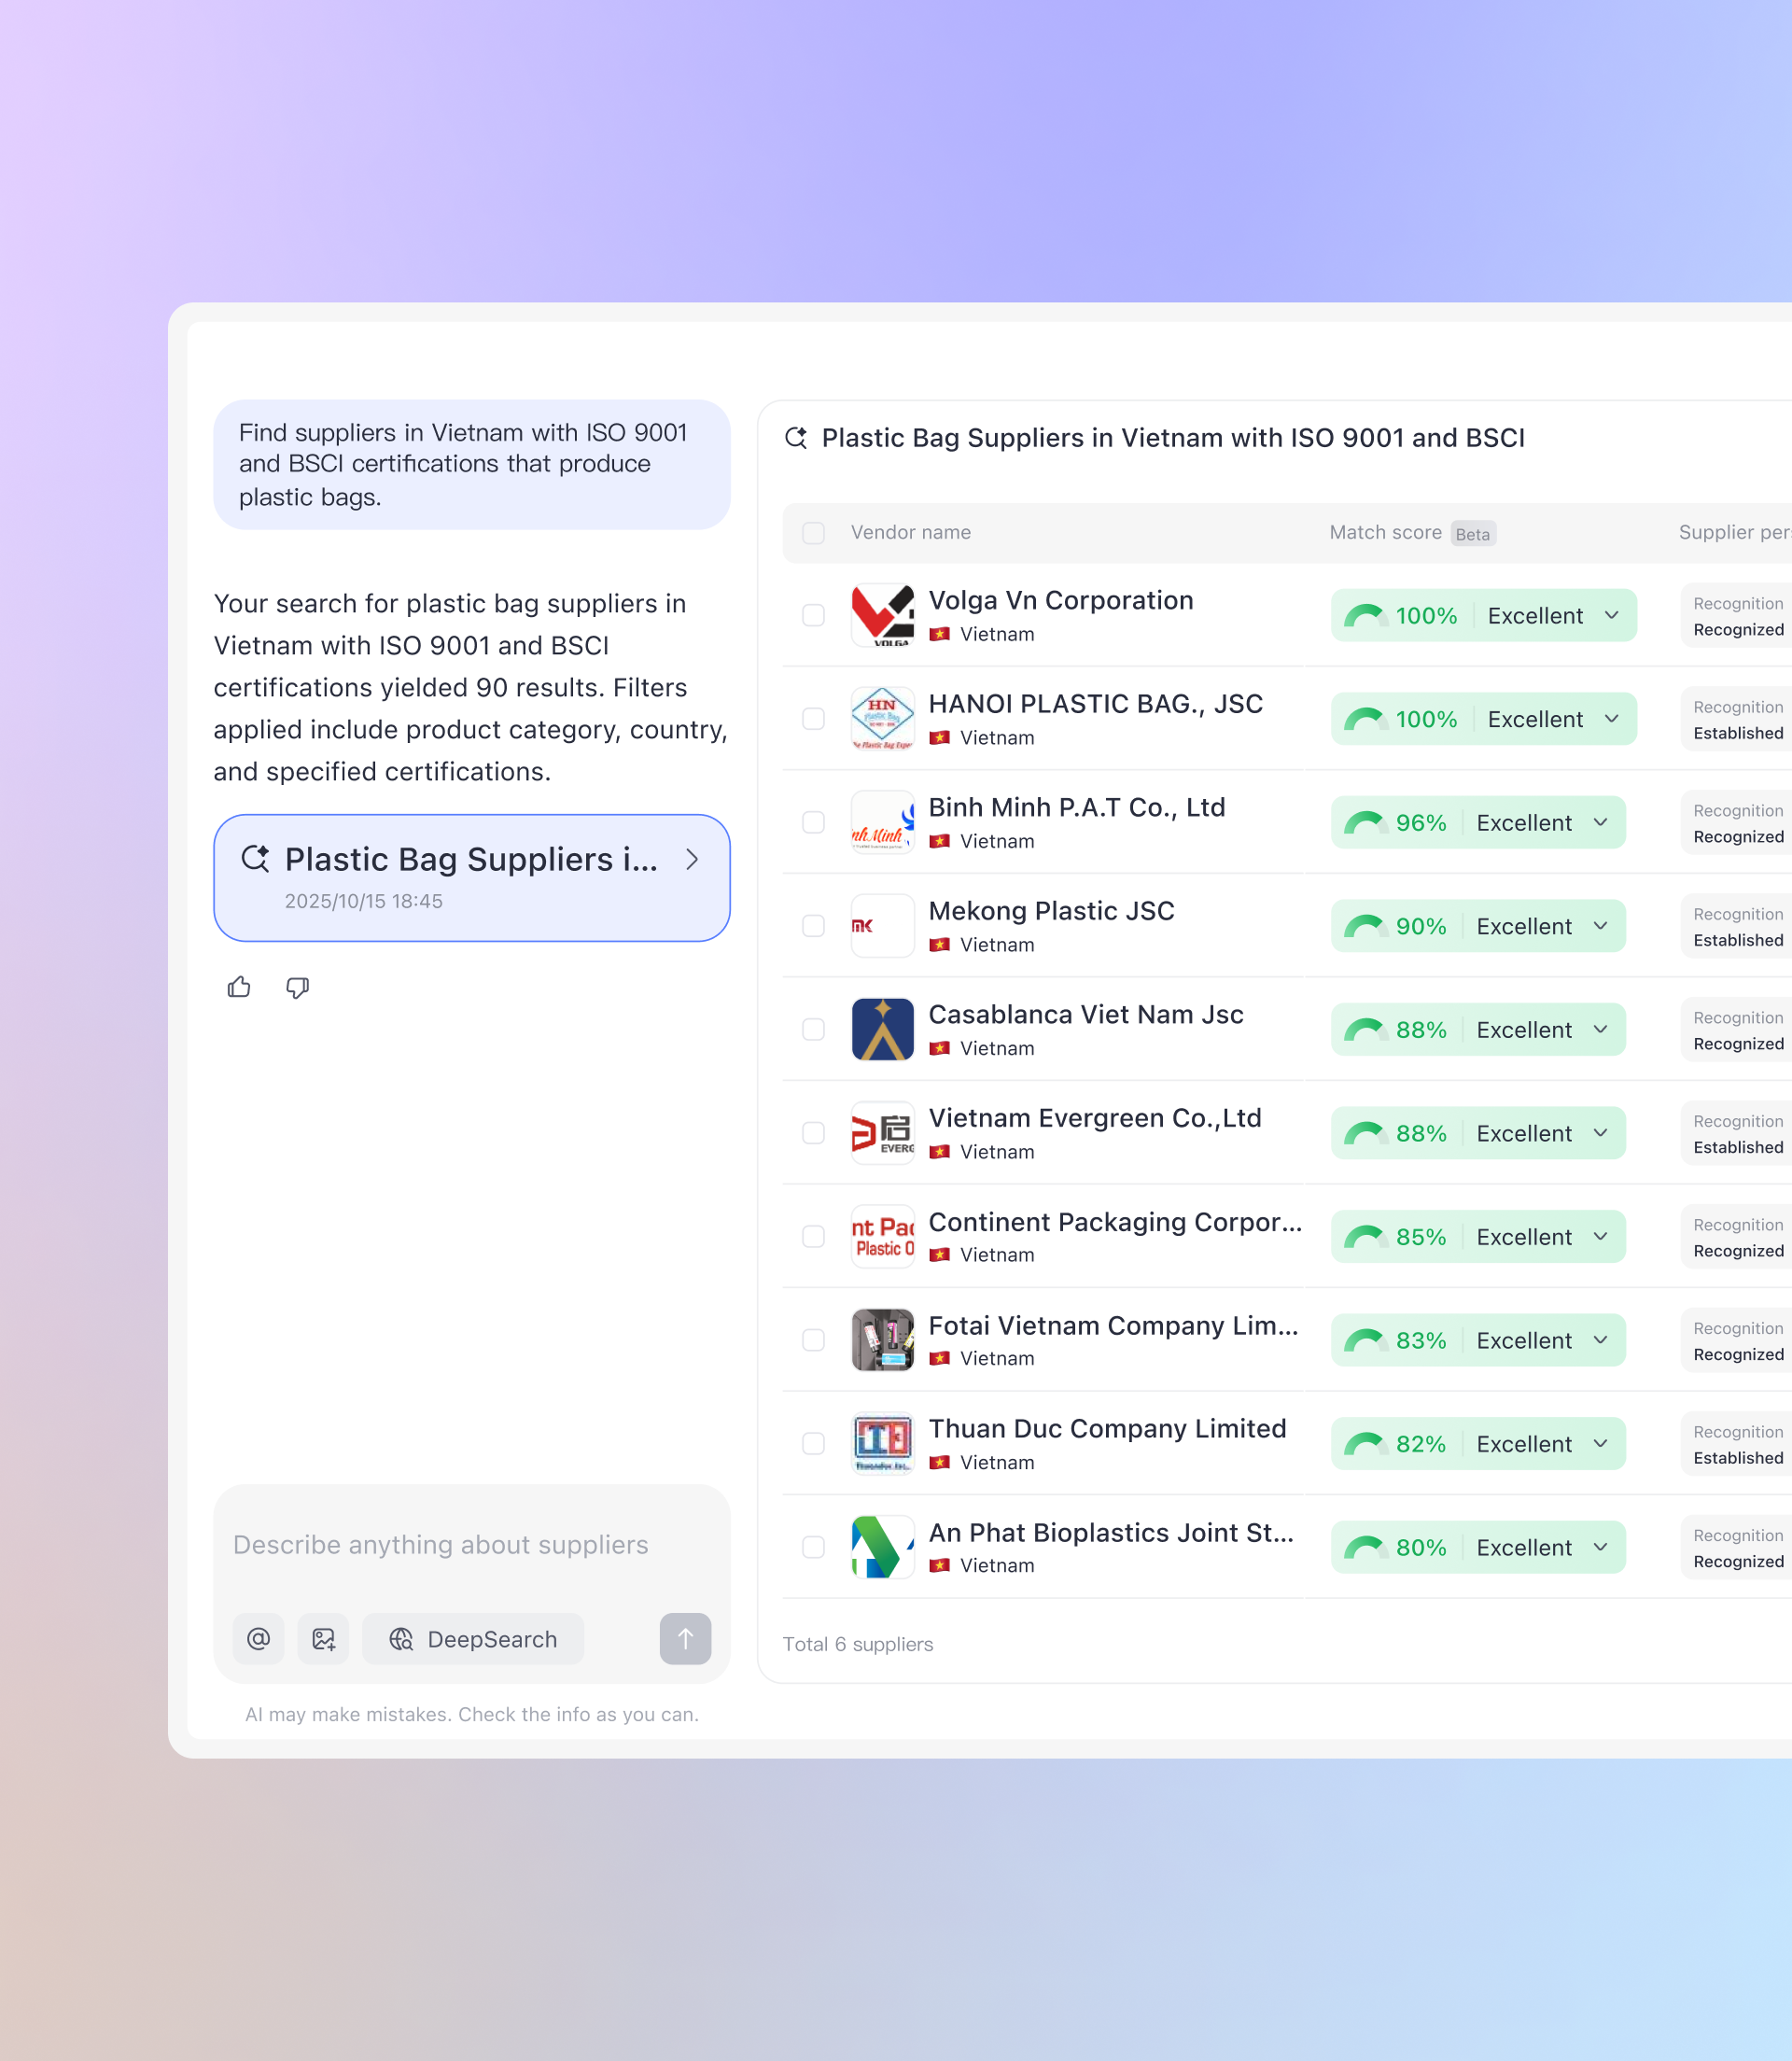Expand Binh Minh P.A.T 96% score chevron
The width and height of the screenshot is (1792, 2061).
tap(1600, 822)
